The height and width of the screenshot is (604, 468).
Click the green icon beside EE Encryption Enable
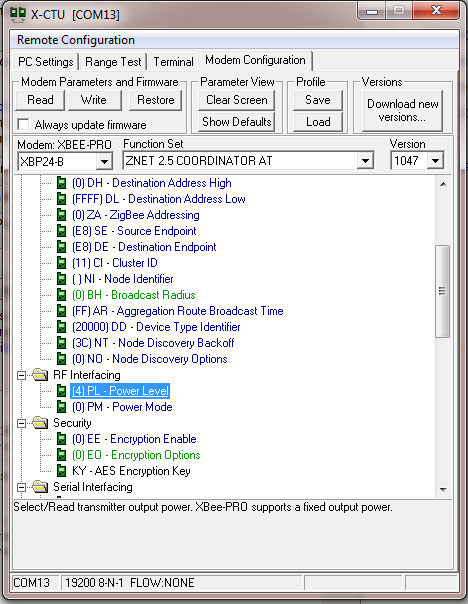pyautogui.click(x=61, y=439)
